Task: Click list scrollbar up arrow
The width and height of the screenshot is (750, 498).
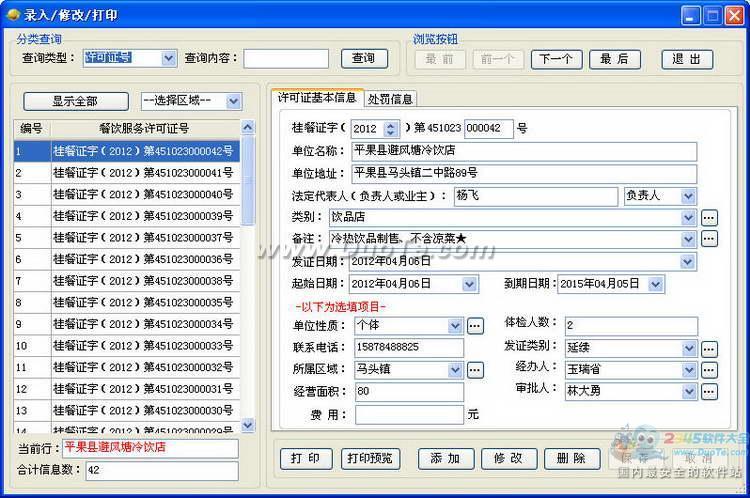Action: 248,127
